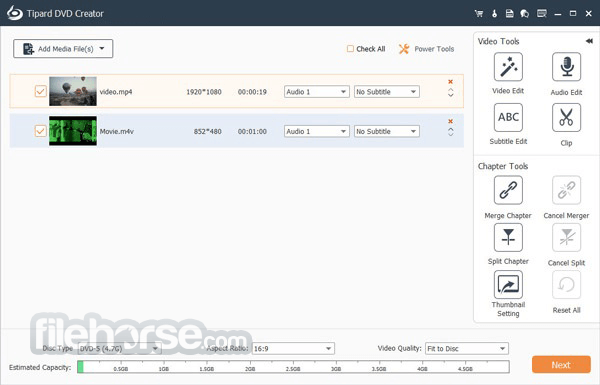
Task: Click the Estimated Capacity progress bar
Action: [x=293, y=367]
